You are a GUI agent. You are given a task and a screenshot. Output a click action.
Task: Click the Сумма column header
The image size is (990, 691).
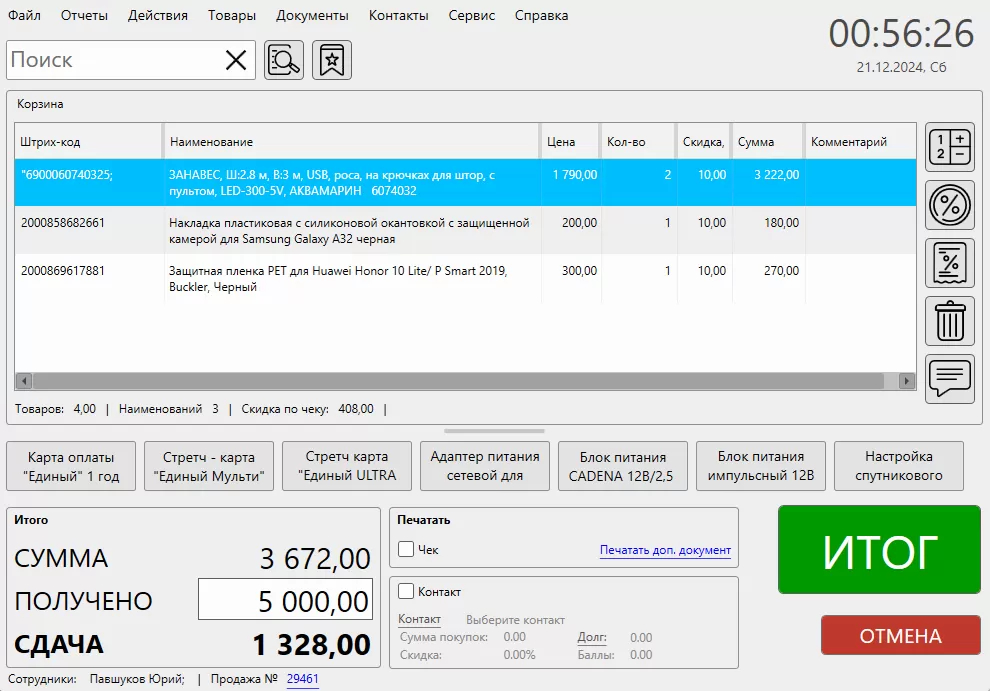(x=768, y=141)
